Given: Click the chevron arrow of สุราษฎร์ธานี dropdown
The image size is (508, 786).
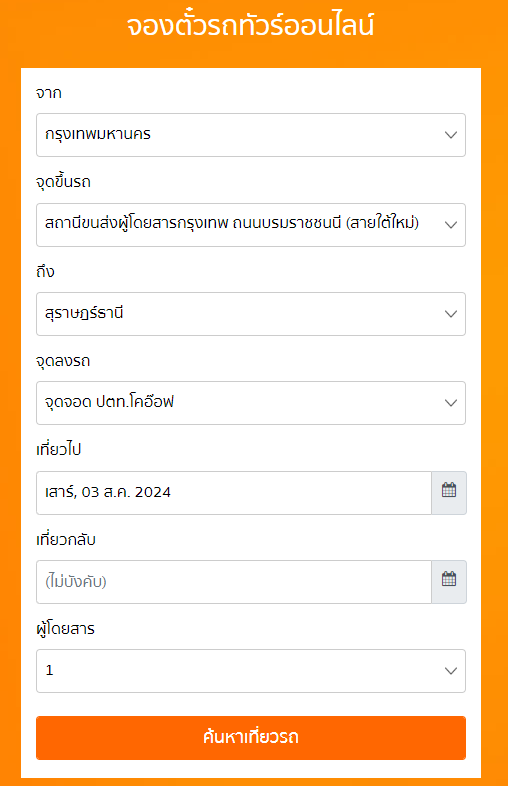Looking at the screenshot, I should [451, 314].
